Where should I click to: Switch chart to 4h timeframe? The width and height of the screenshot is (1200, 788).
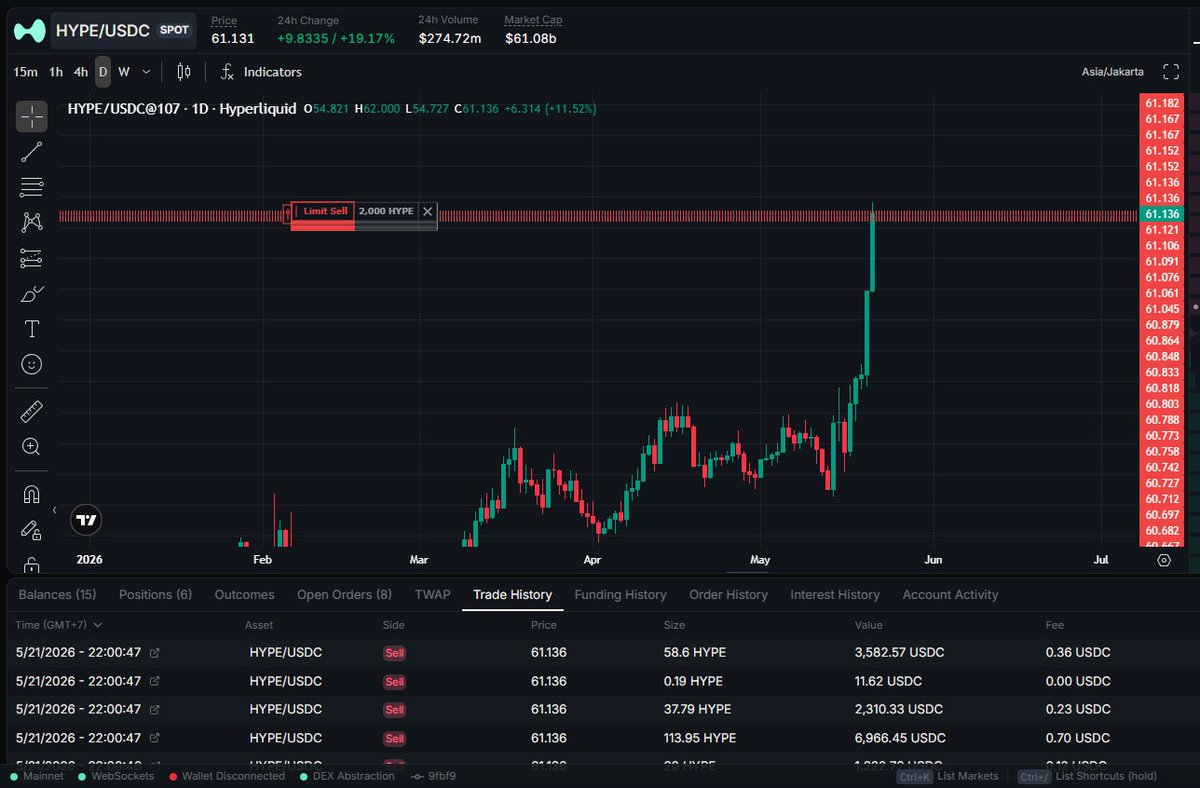(x=81, y=72)
